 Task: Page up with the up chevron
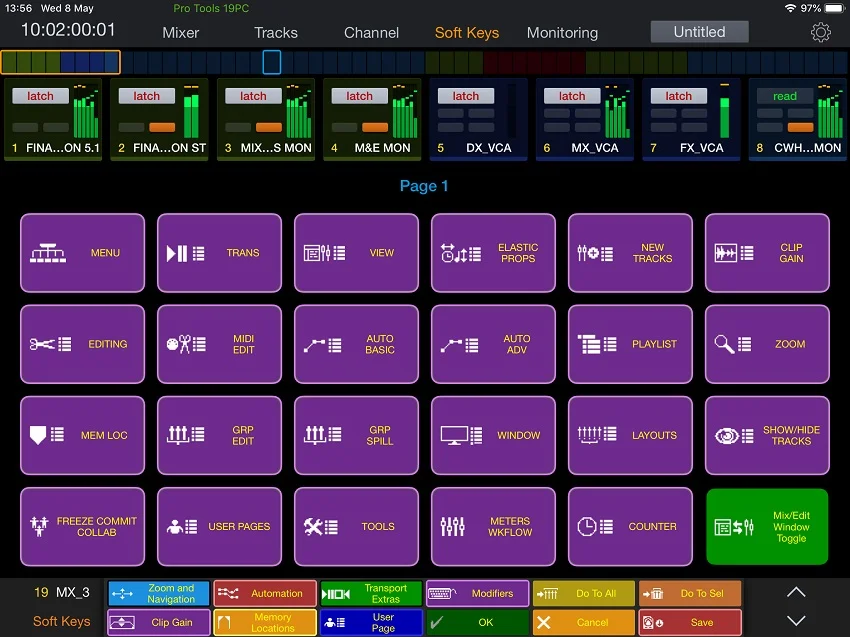pos(796,593)
